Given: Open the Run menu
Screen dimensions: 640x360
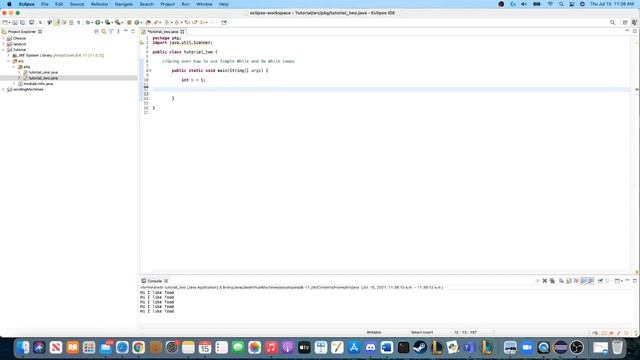Looking at the screenshot, I should [186, 4].
